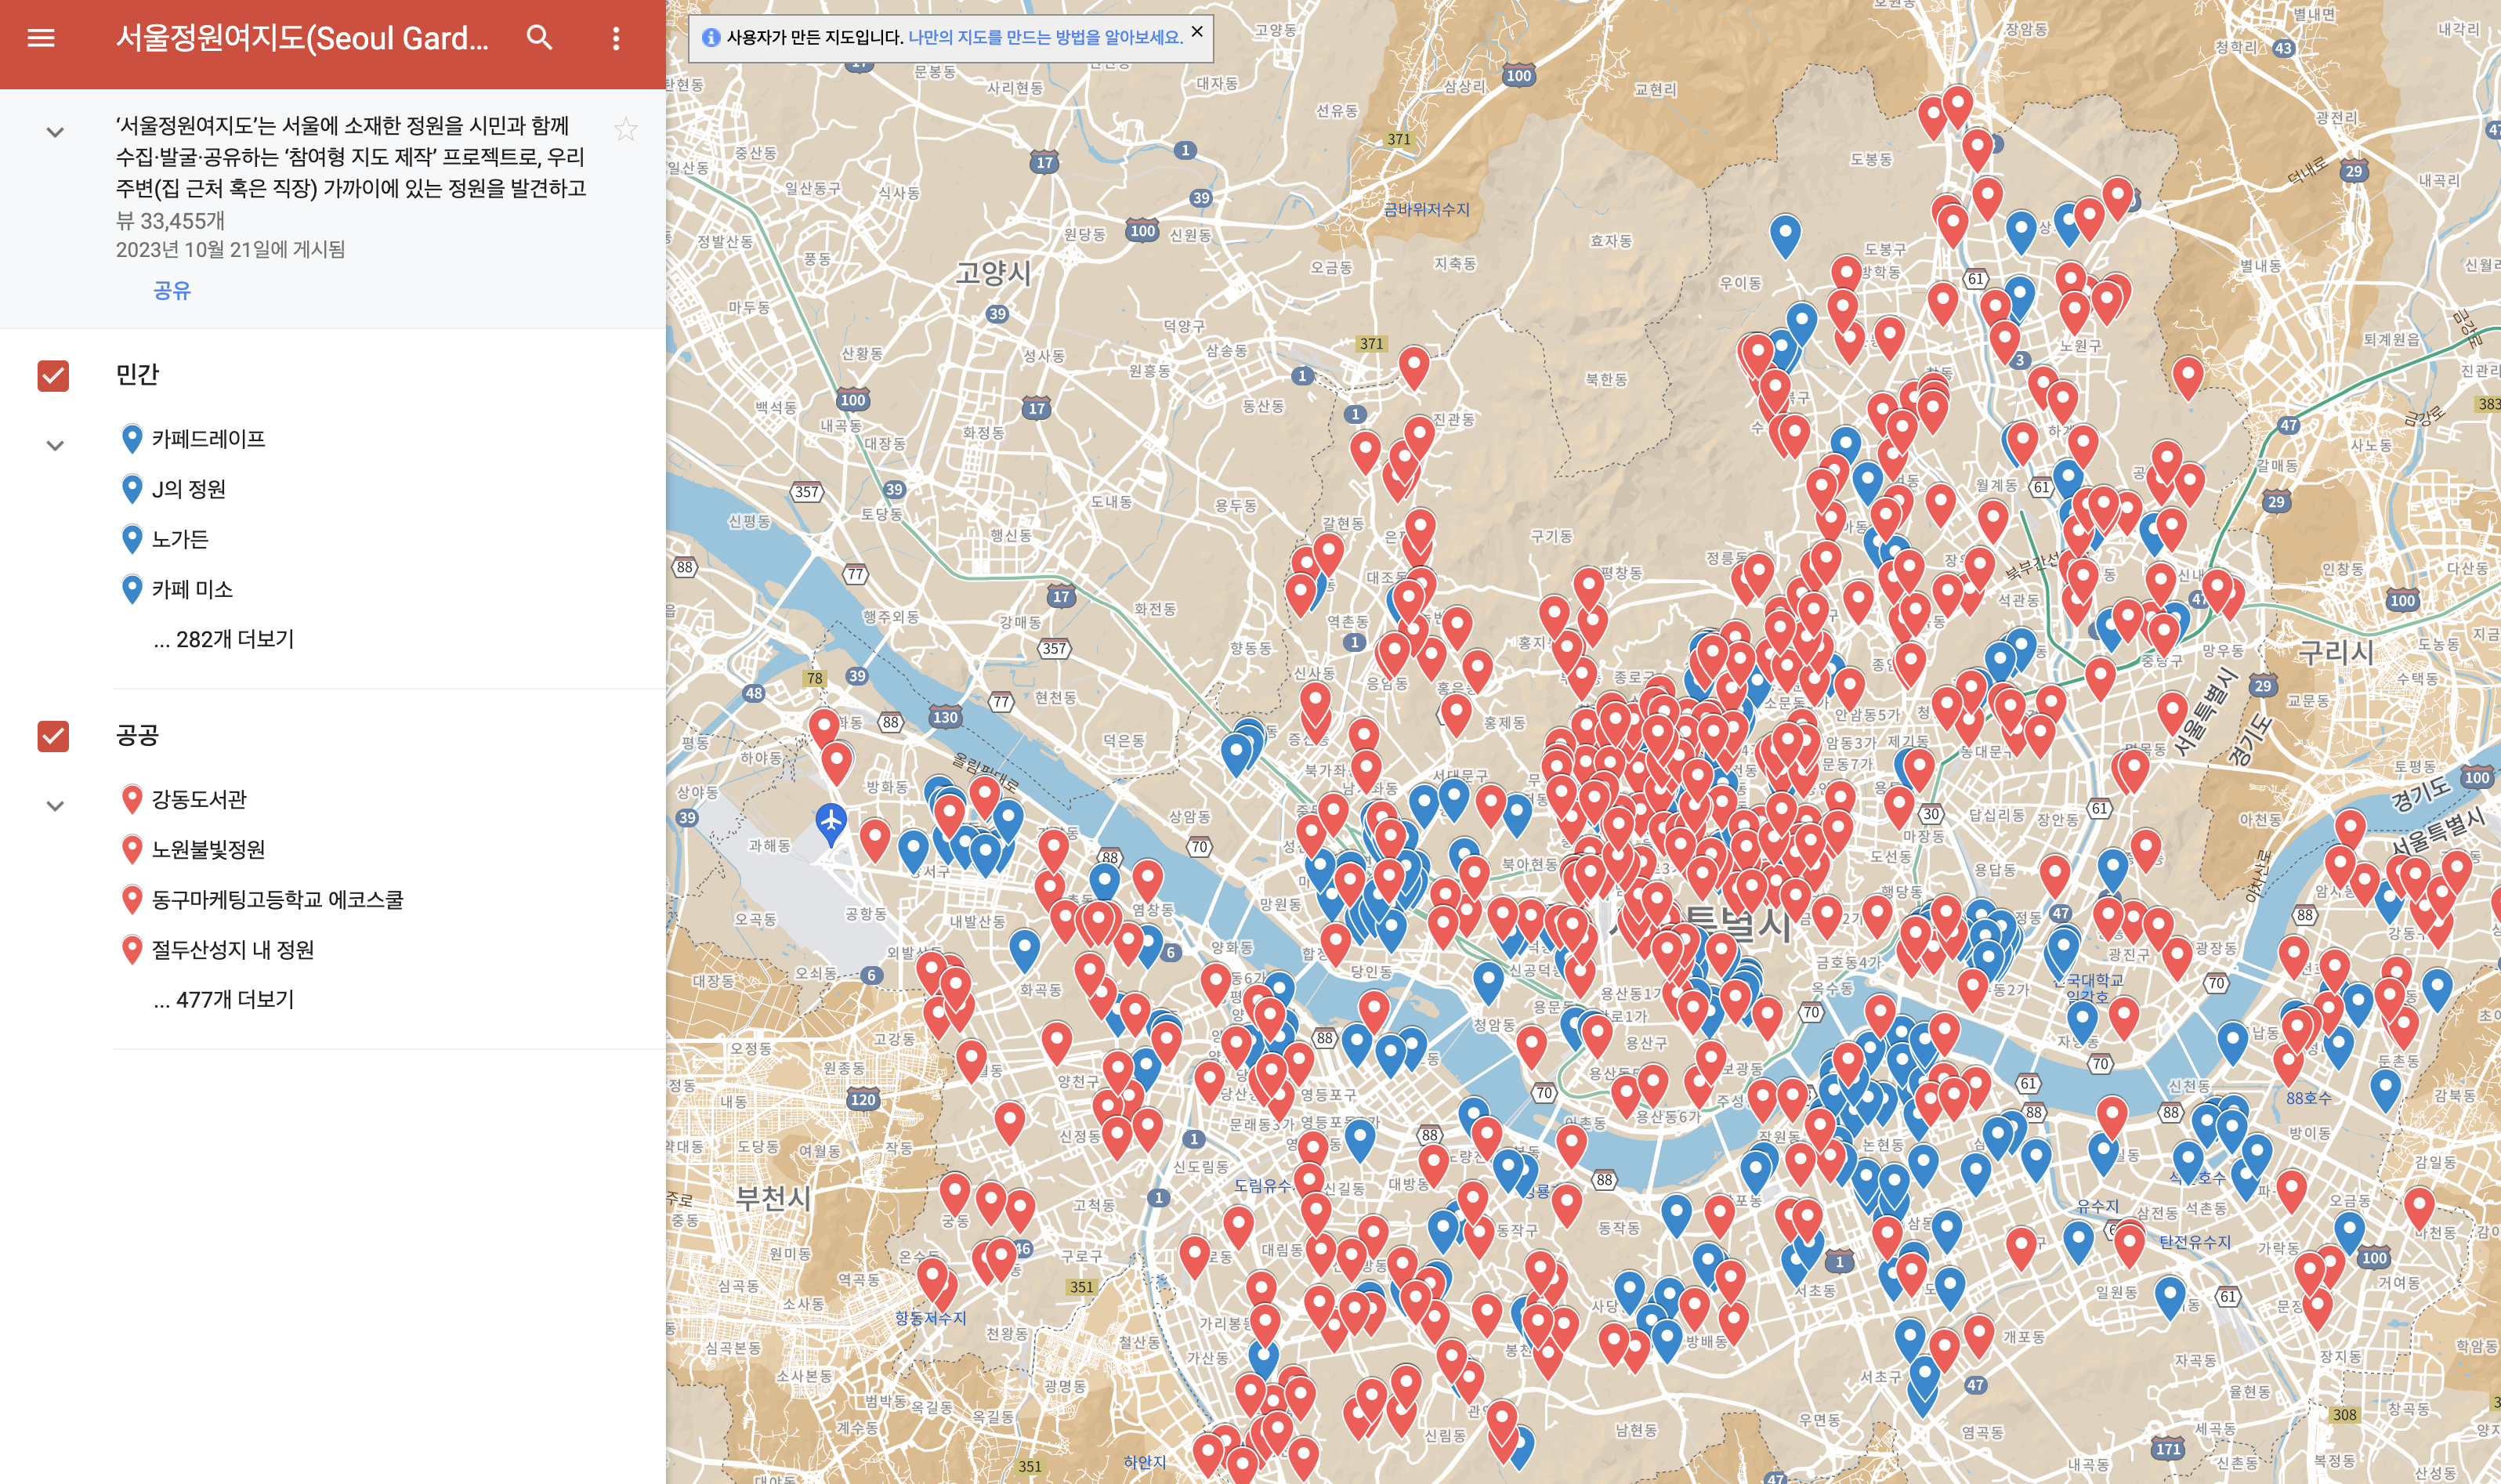Select 노원불빛정원 in the list
Image resolution: width=2501 pixels, height=1484 pixels.
coord(208,849)
